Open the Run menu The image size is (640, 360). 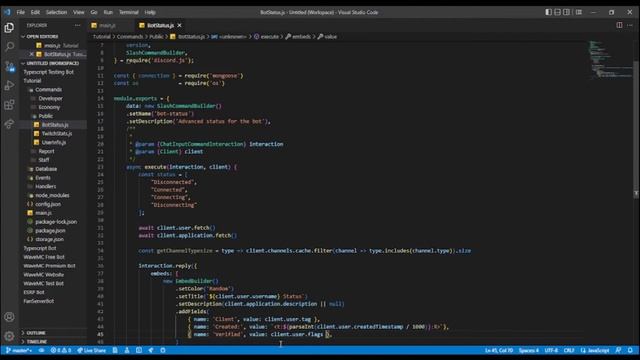[x=108, y=12]
